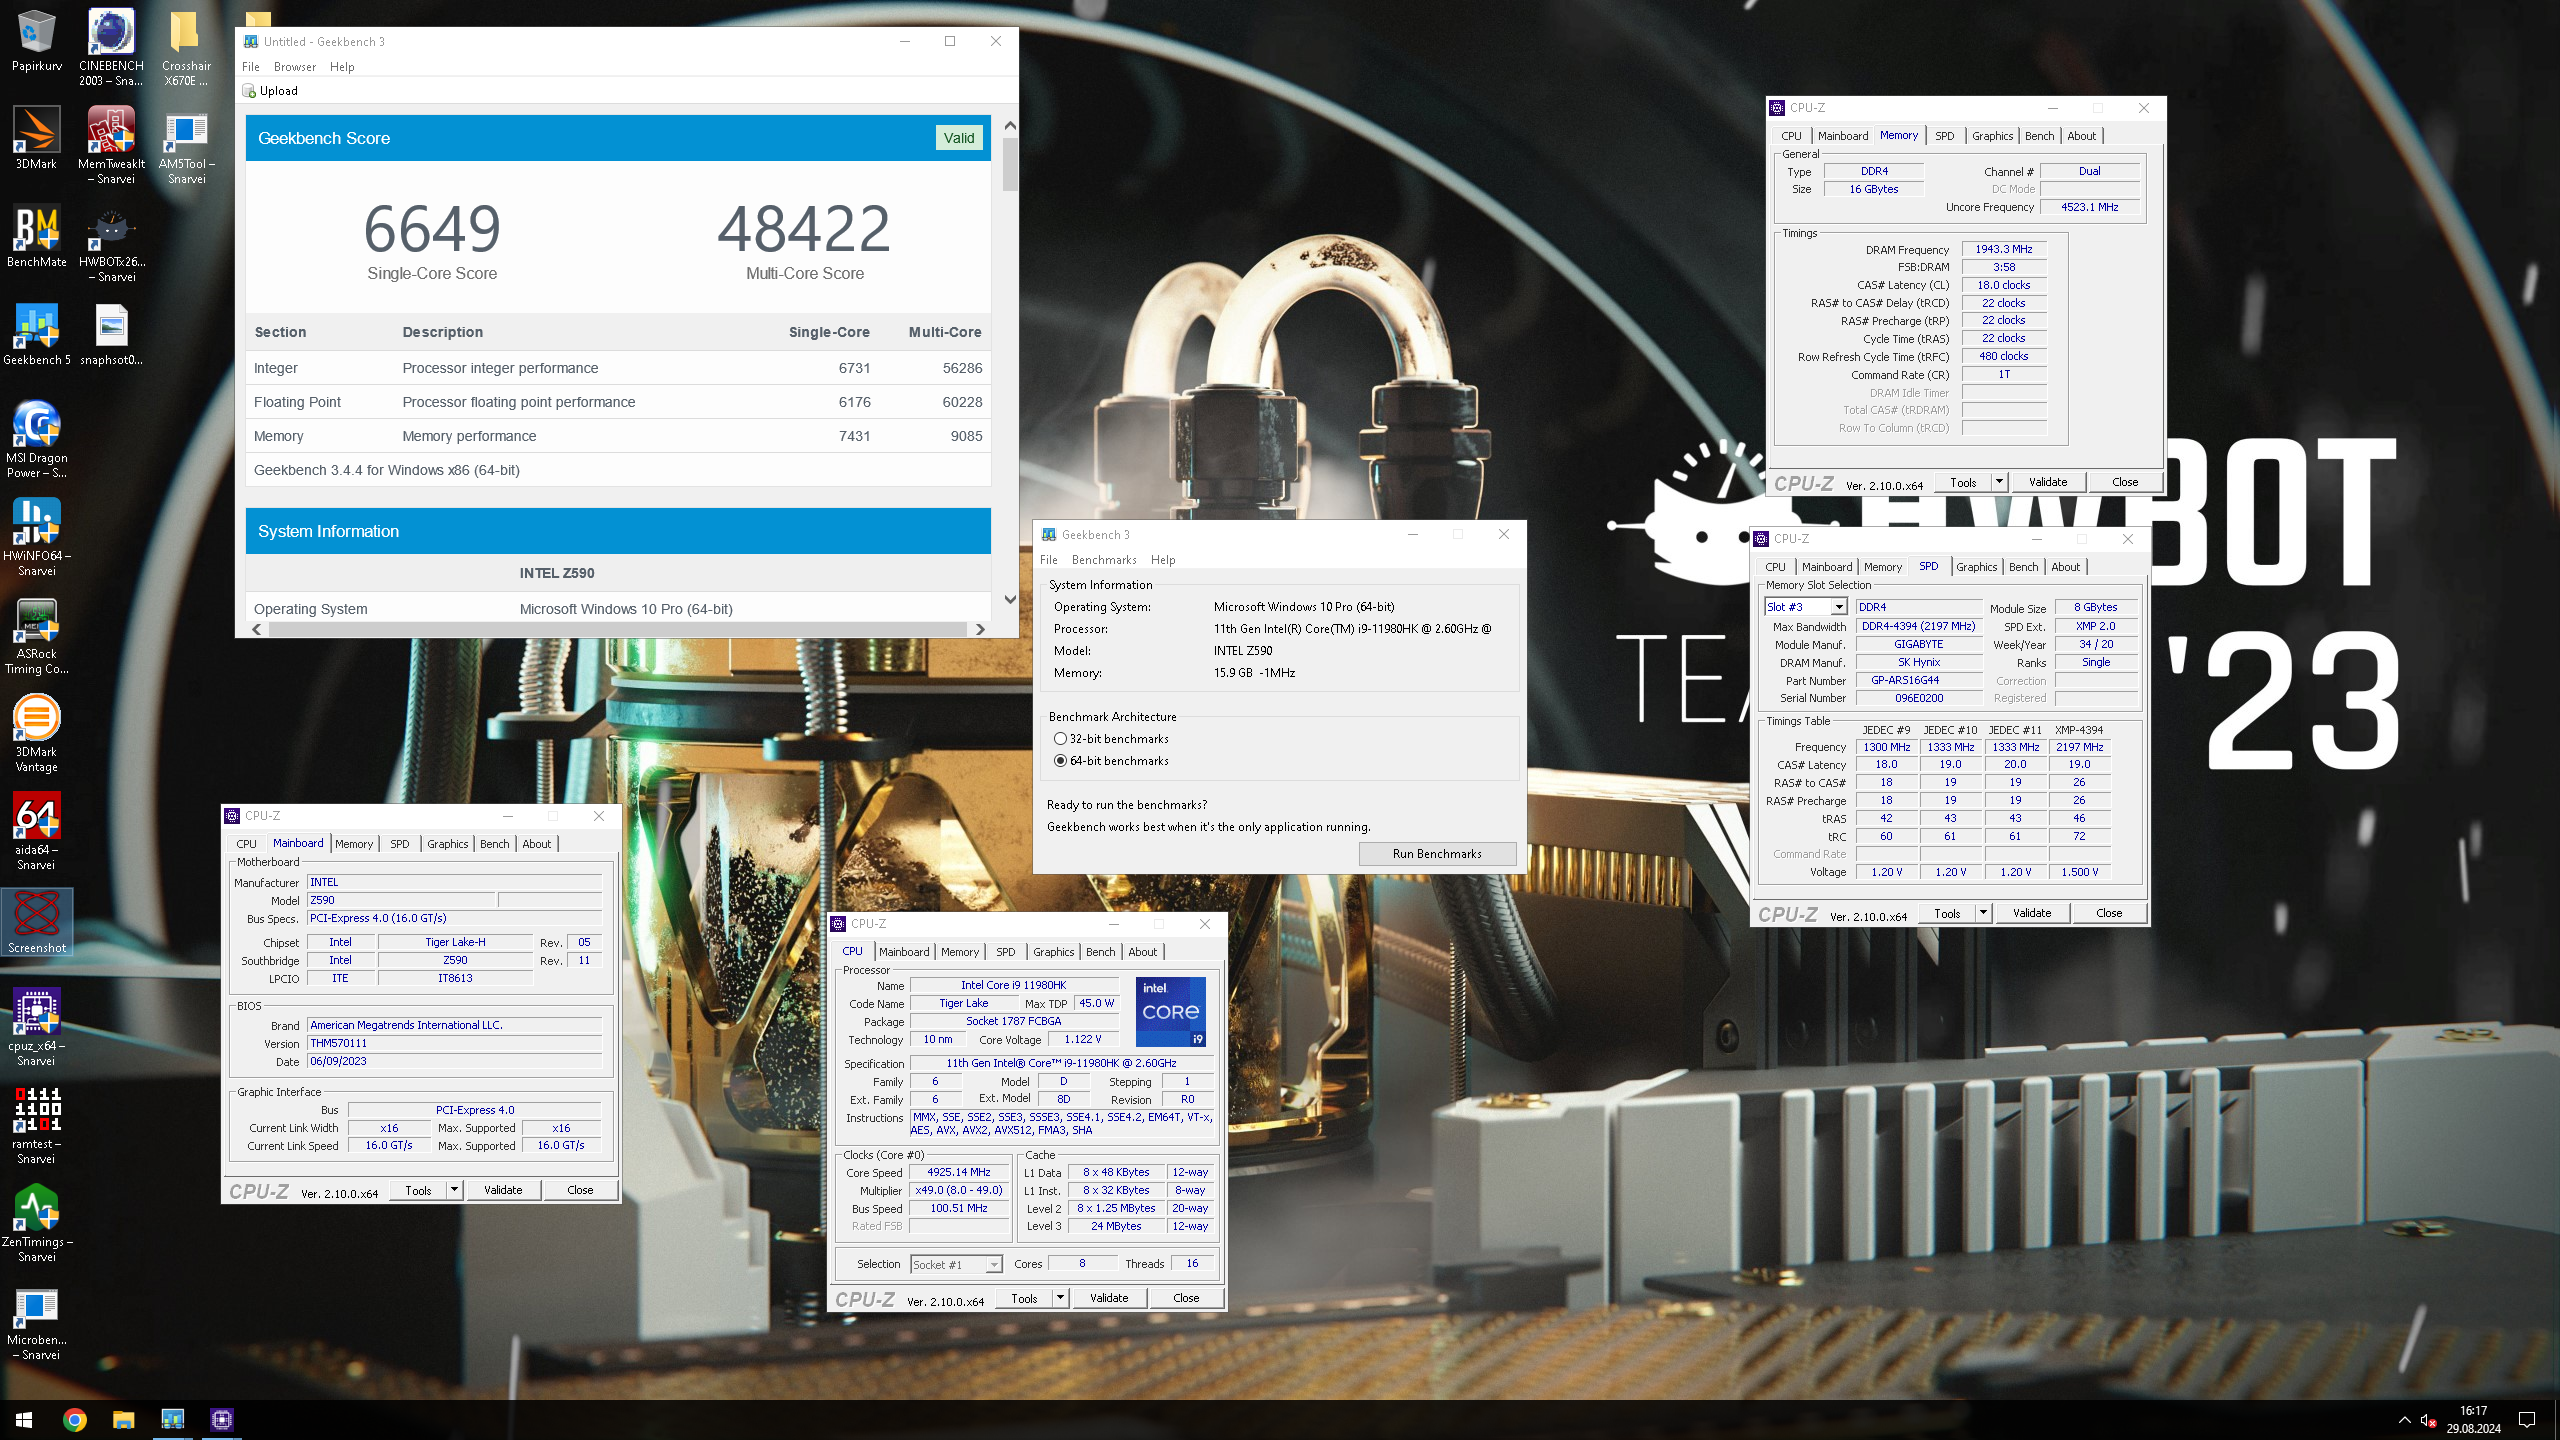Switch to Graphics tab in Mainboard CPU-Z window
This screenshot has height=1440, width=2560.
(x=447, y=844)
